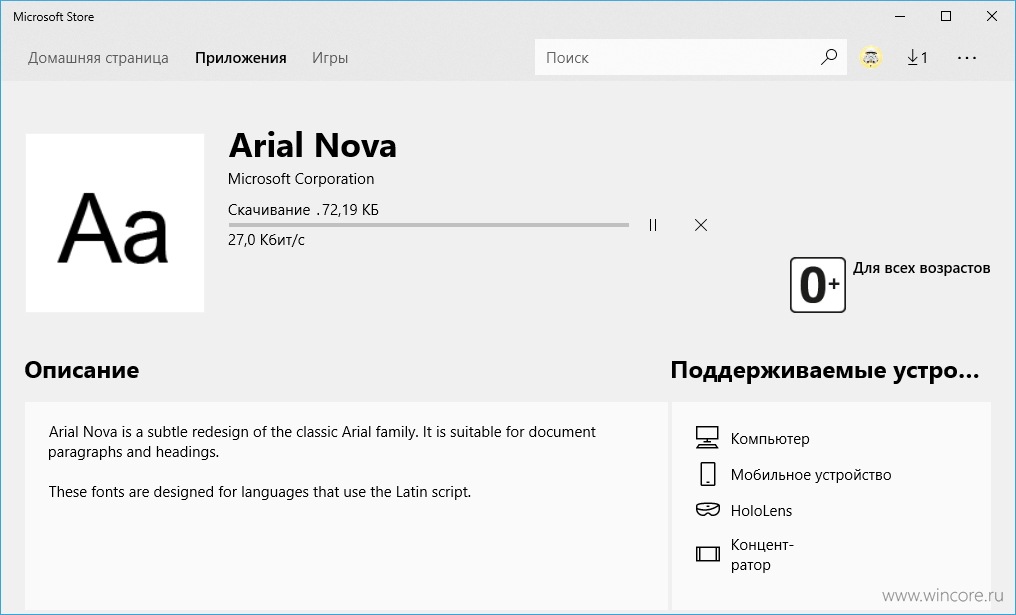The width and height of the screenshot is (1016, 615).
Task: Click the Для всех возрастов label
Action: click(921, 268)
